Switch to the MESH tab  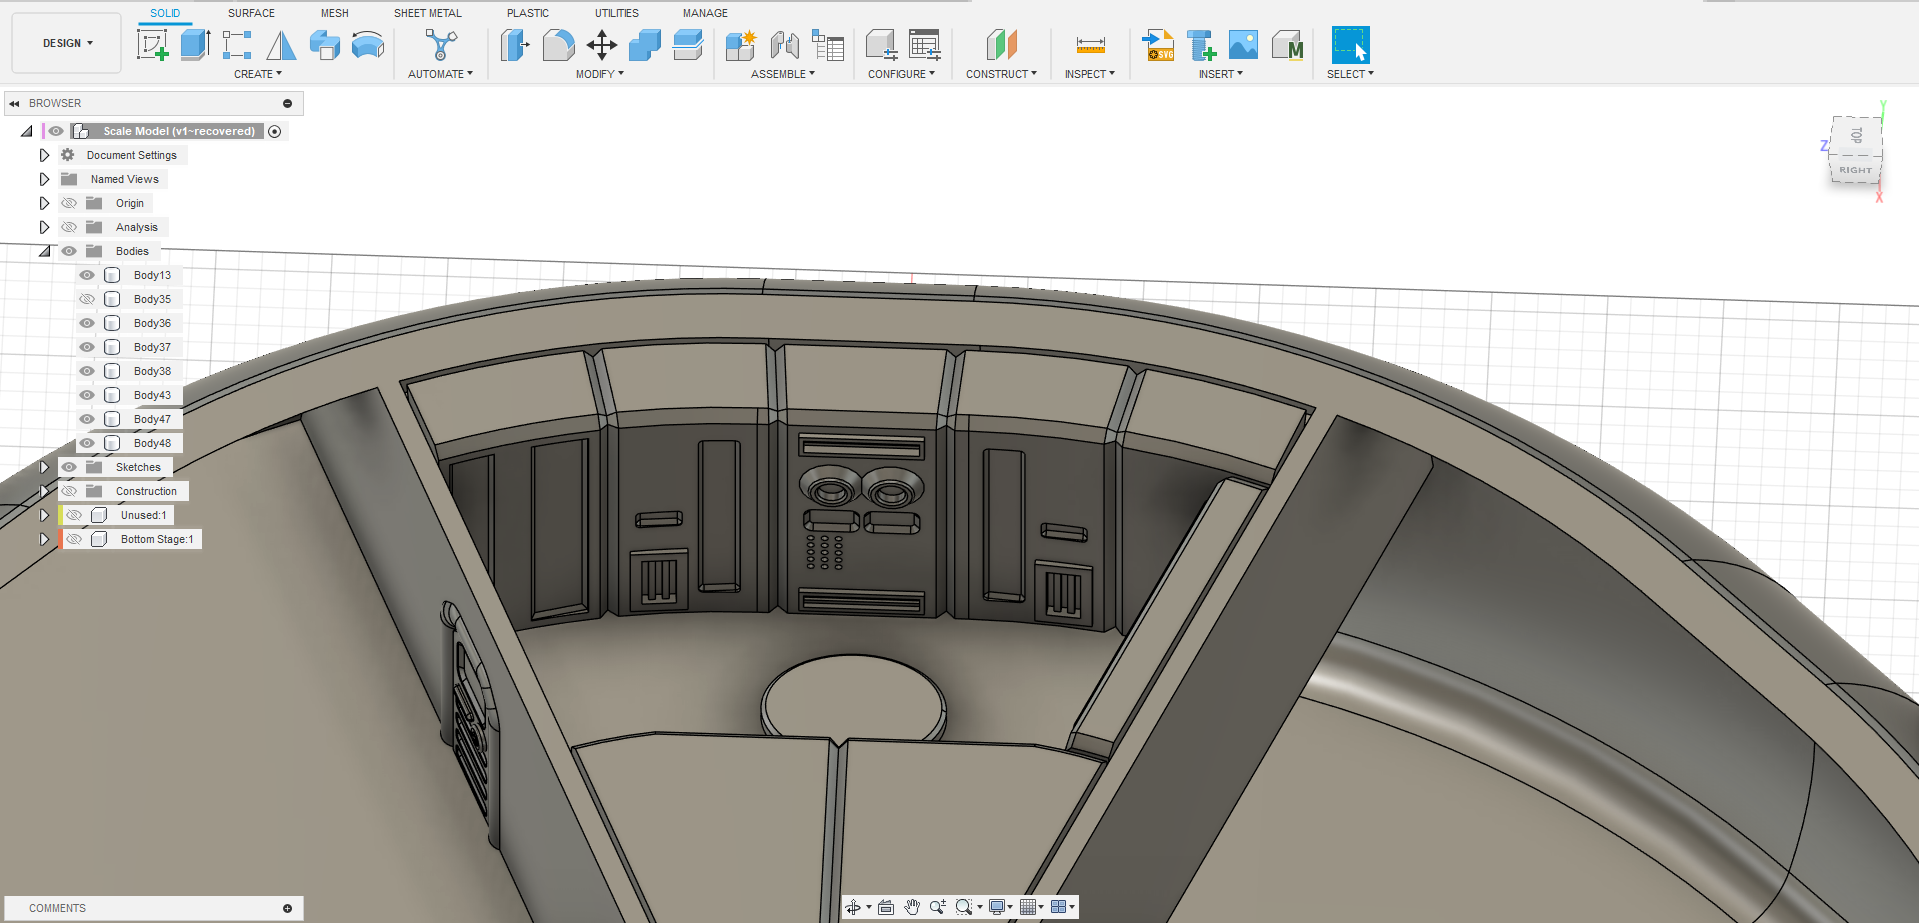tap(335, 13)
